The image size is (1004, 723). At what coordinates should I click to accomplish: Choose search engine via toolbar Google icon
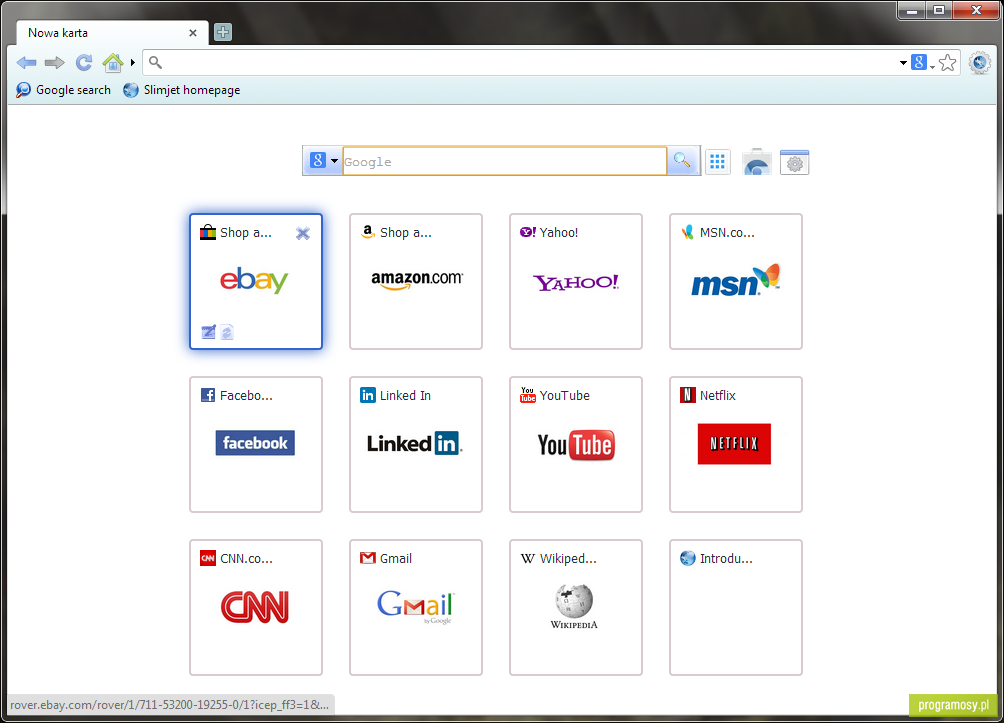919,63
